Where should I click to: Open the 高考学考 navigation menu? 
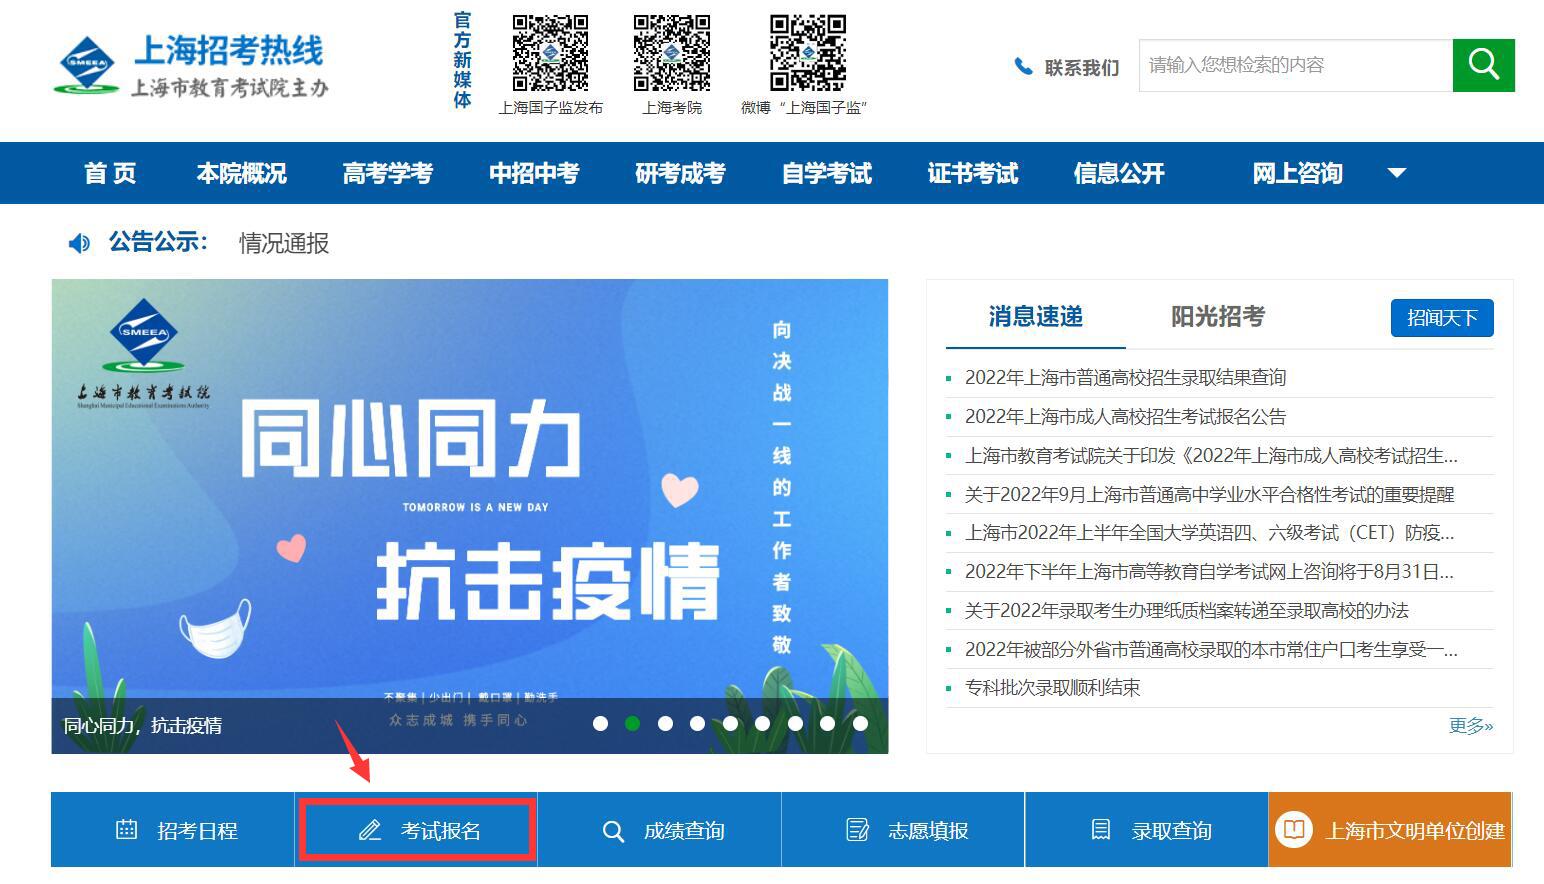pos(387,173)
